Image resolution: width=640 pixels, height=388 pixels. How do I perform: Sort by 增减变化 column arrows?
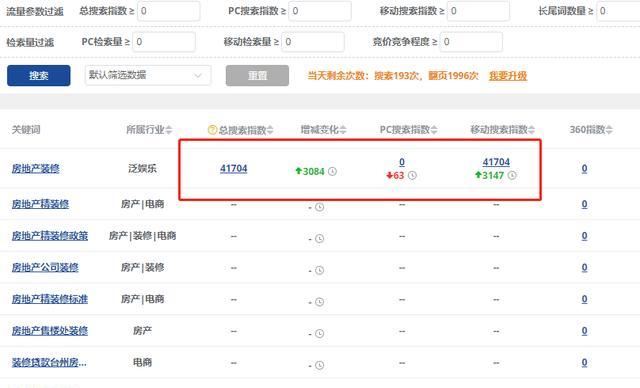point(343,130)
